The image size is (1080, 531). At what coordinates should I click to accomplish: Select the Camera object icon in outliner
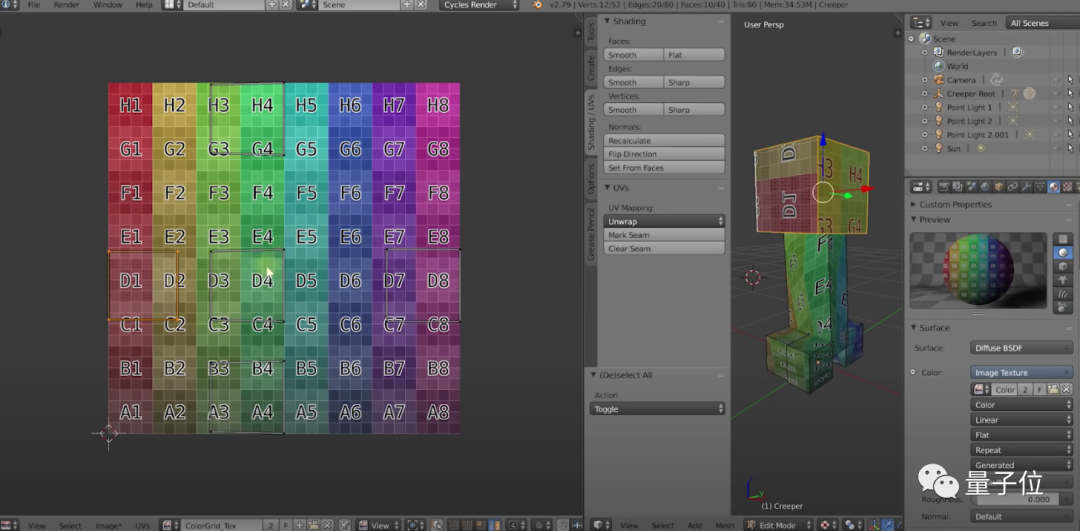coord(939,80)
